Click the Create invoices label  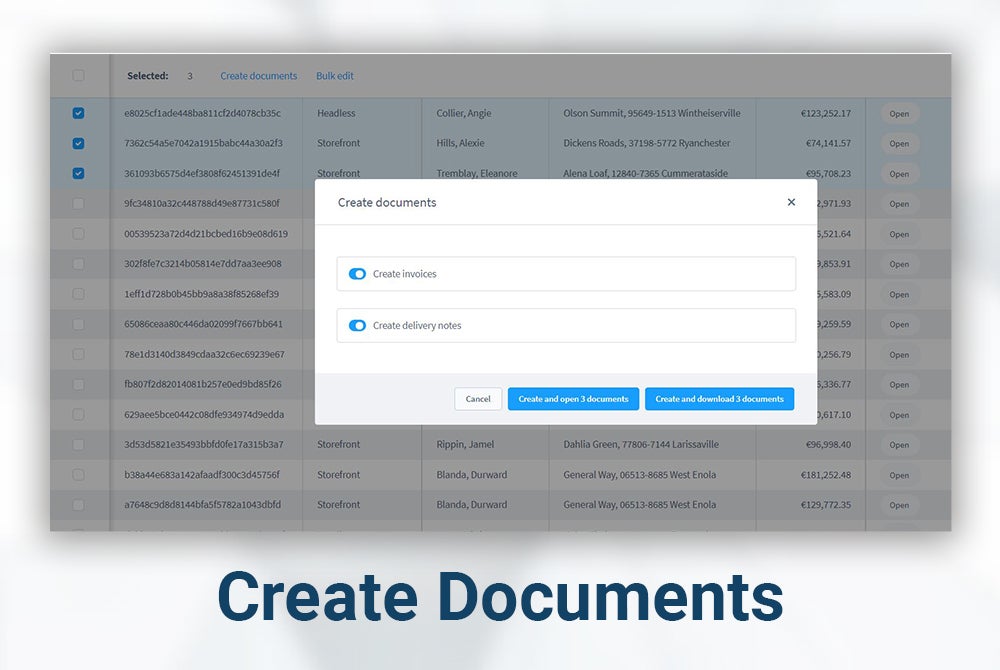[x=404, y=273]
